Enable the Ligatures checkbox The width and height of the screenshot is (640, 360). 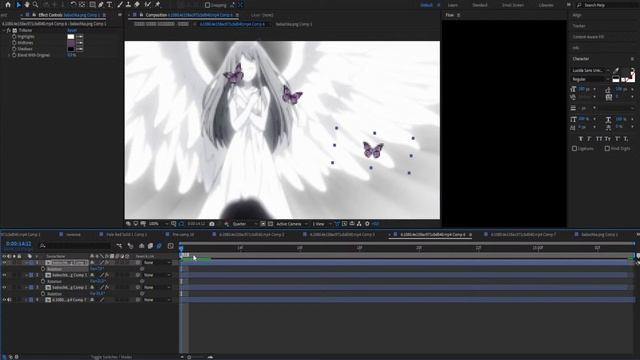(575, 149)
